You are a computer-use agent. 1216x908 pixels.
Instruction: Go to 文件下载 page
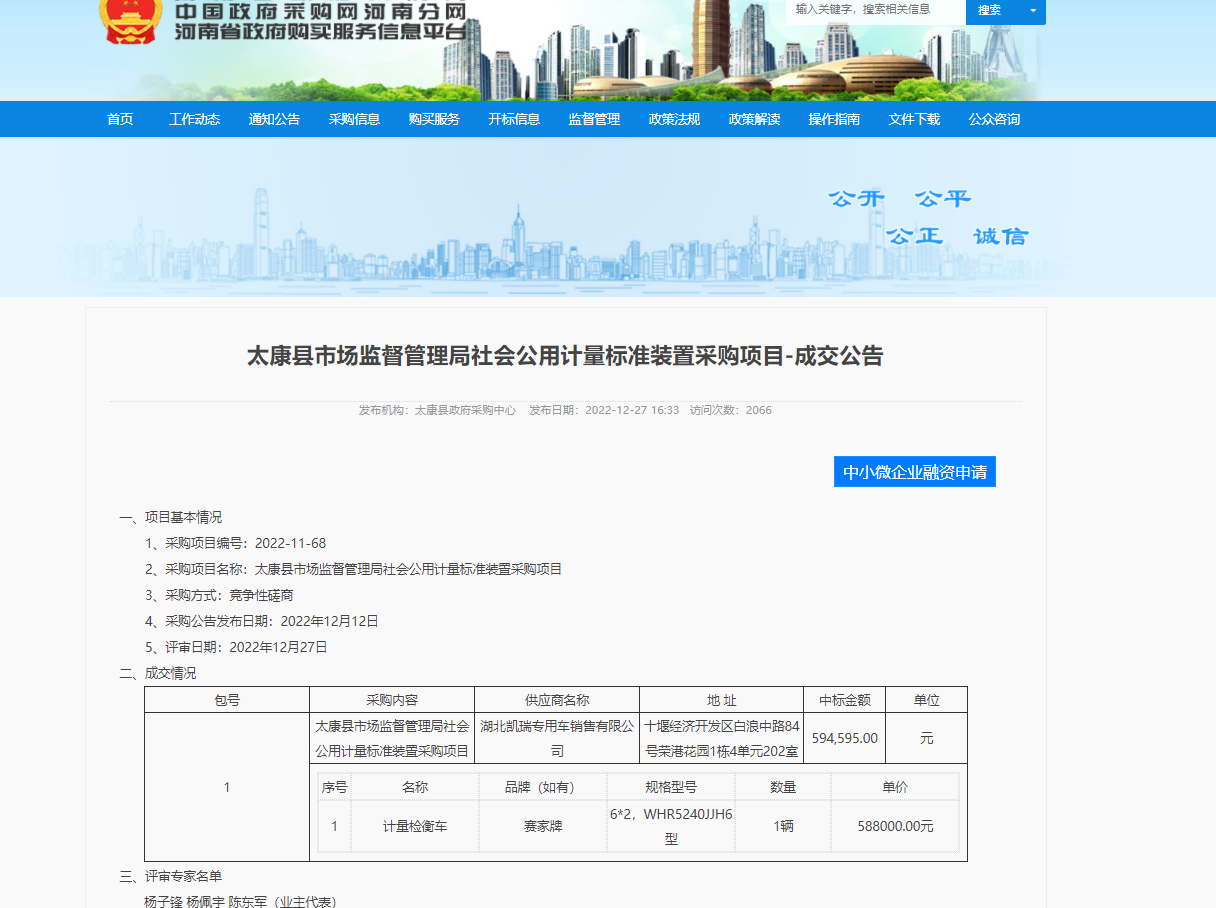point(914,119)
